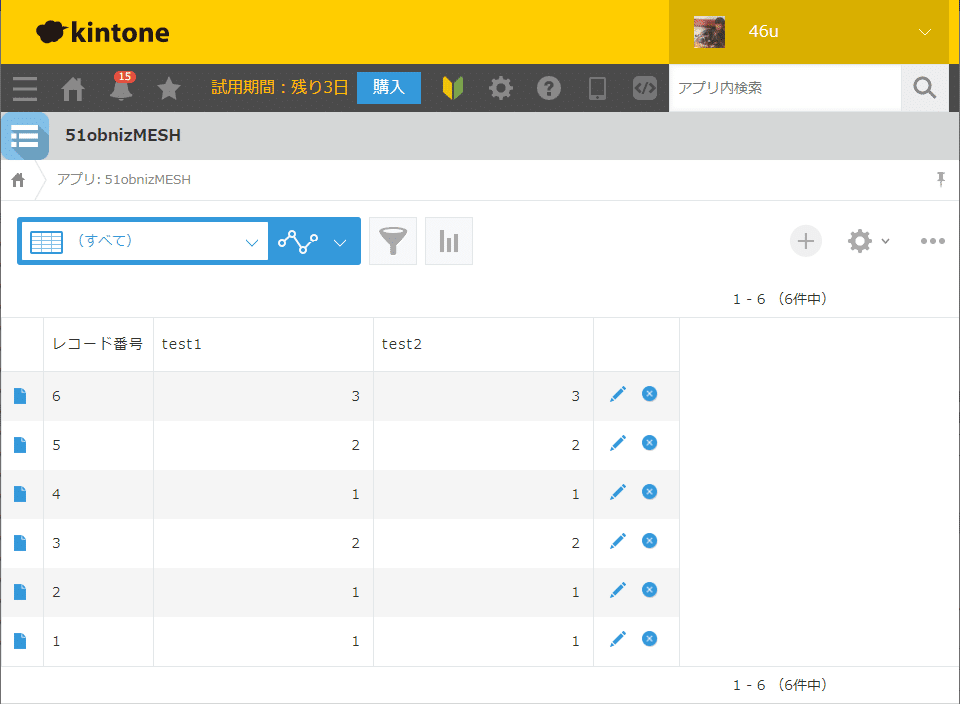
Task: Click the 46u profile picture
Action: 709,32
